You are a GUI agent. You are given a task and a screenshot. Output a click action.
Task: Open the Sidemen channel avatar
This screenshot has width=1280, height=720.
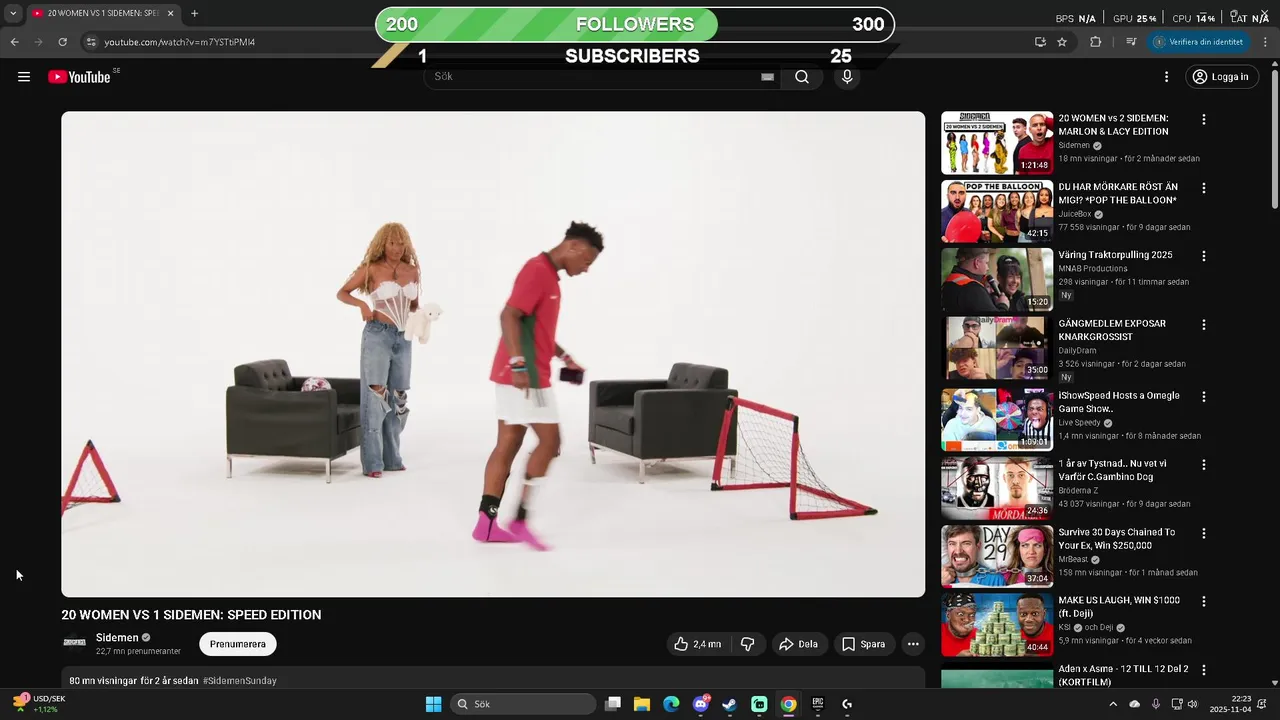(75, 643)
